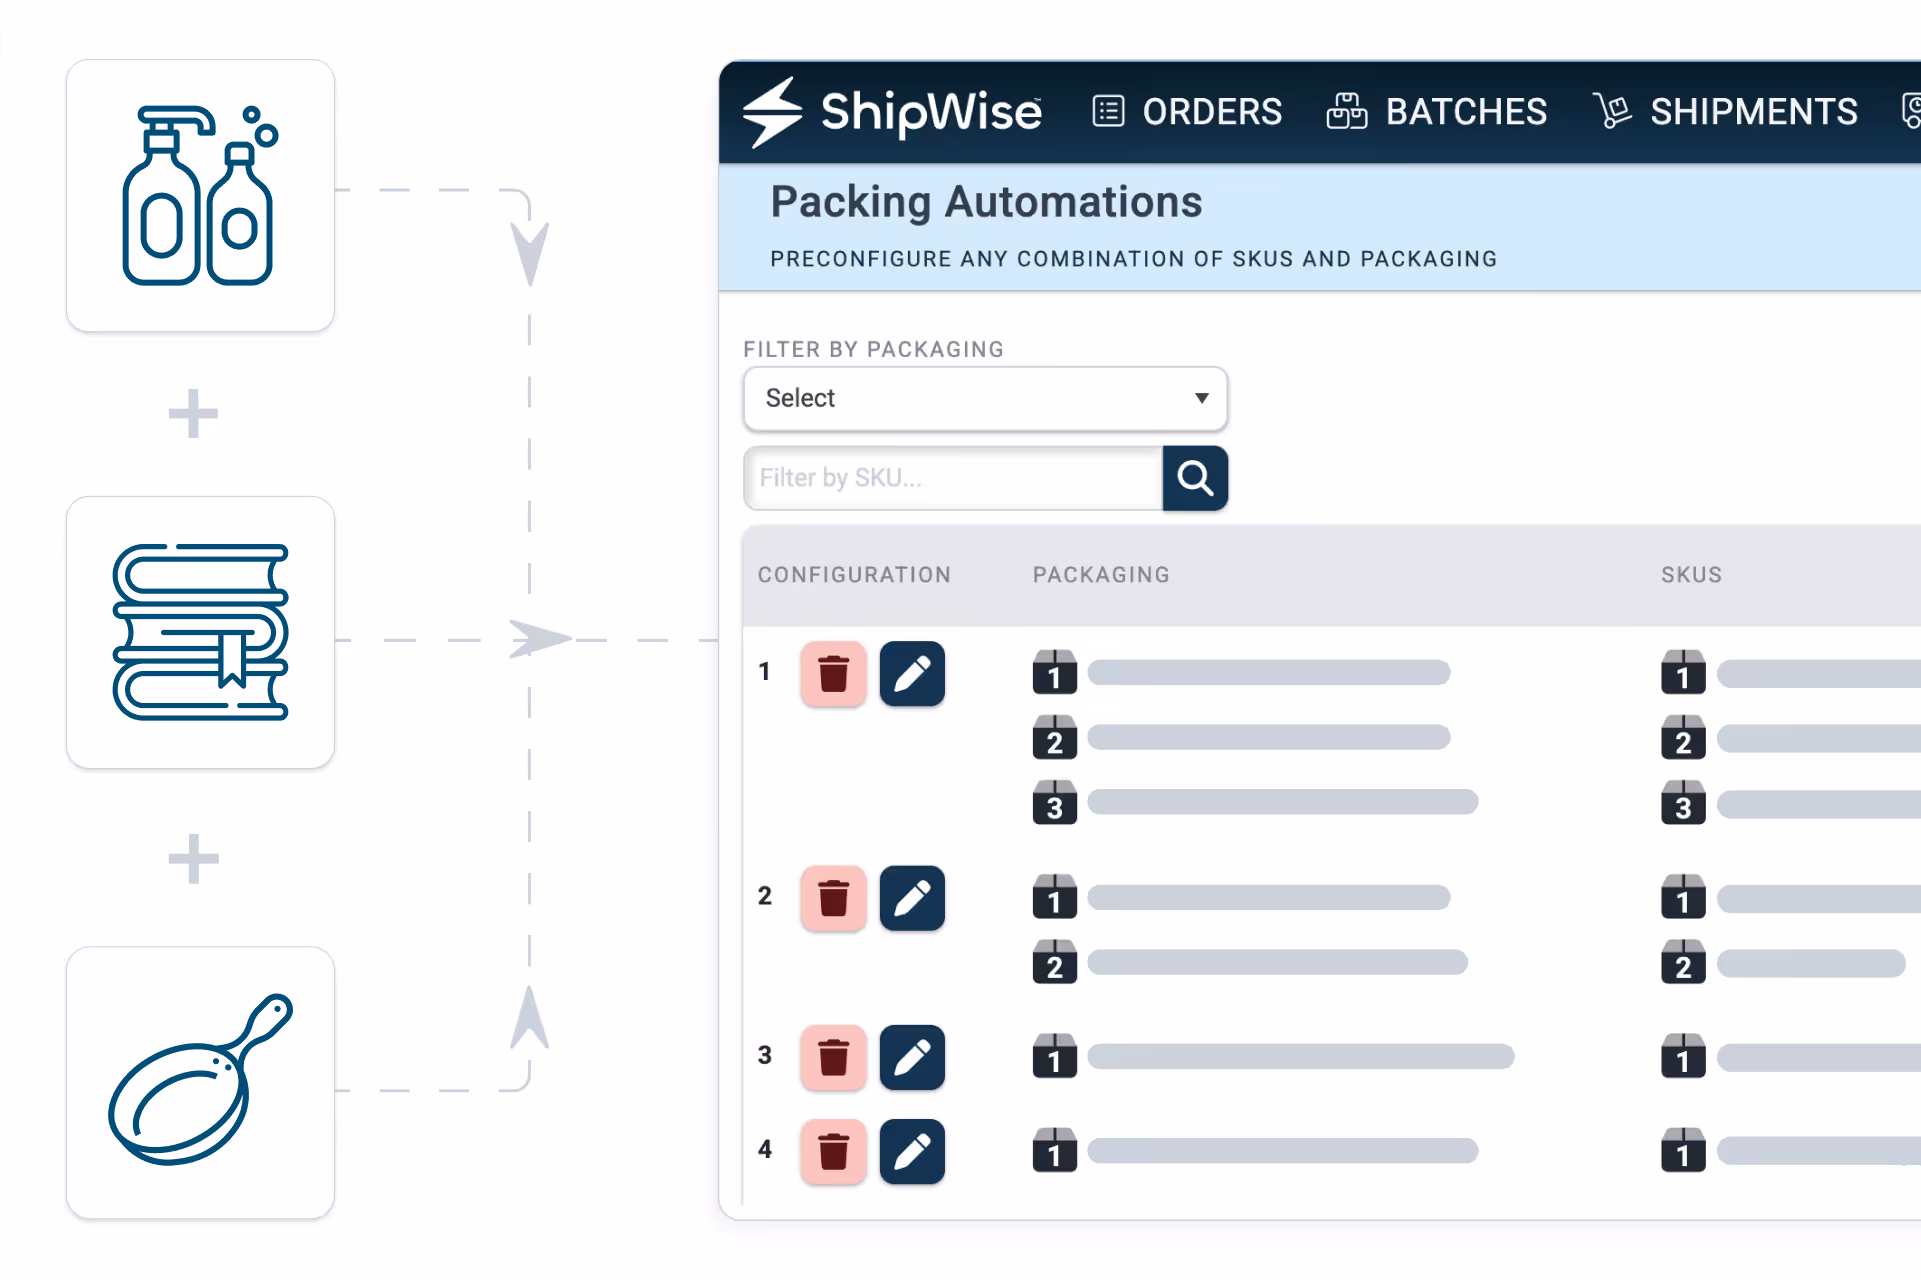Click the Packaging column header
The height and width of the screenshot is (1280, 1921).
[1101, 575]
